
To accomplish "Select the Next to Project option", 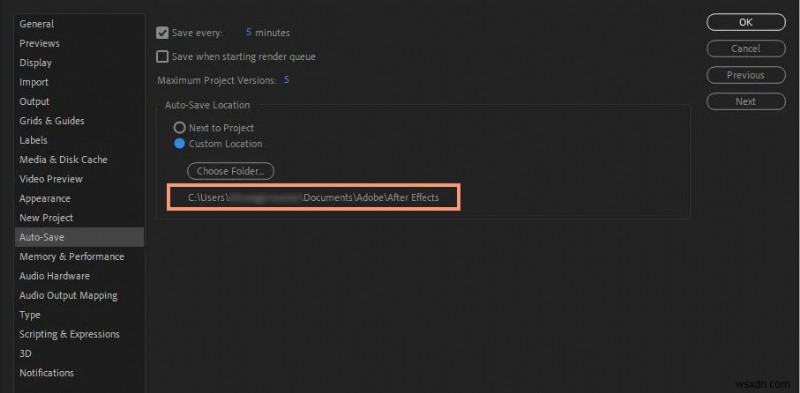I will click(179, 128).
